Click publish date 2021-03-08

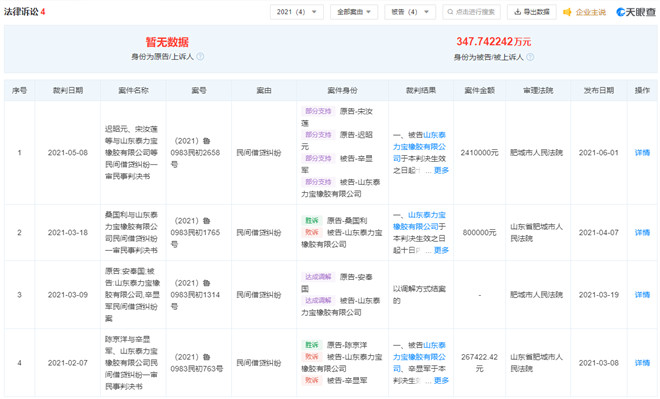599,363
